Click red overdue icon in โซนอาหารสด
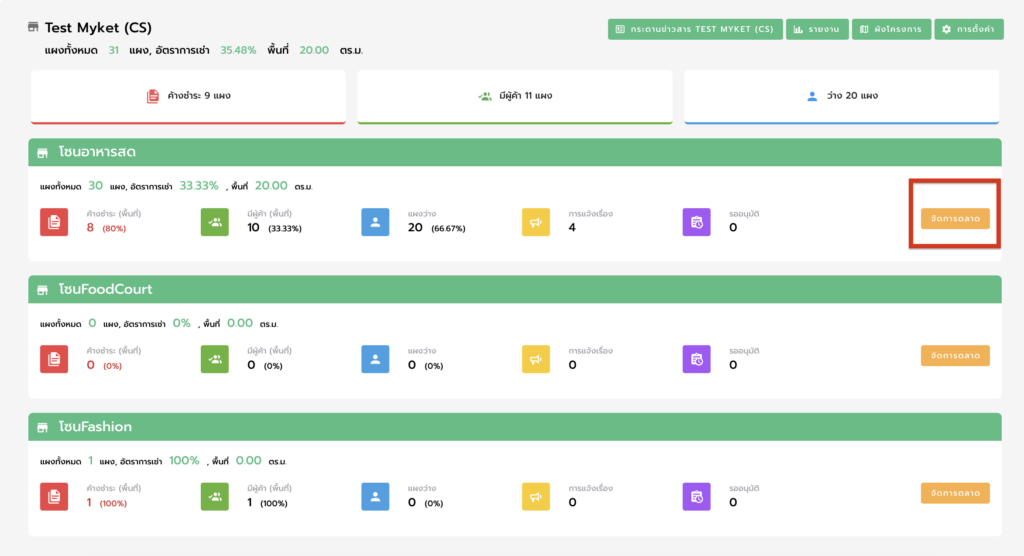Image resolution: width=1024 pixels, height=556 pixels. (54, 222)
